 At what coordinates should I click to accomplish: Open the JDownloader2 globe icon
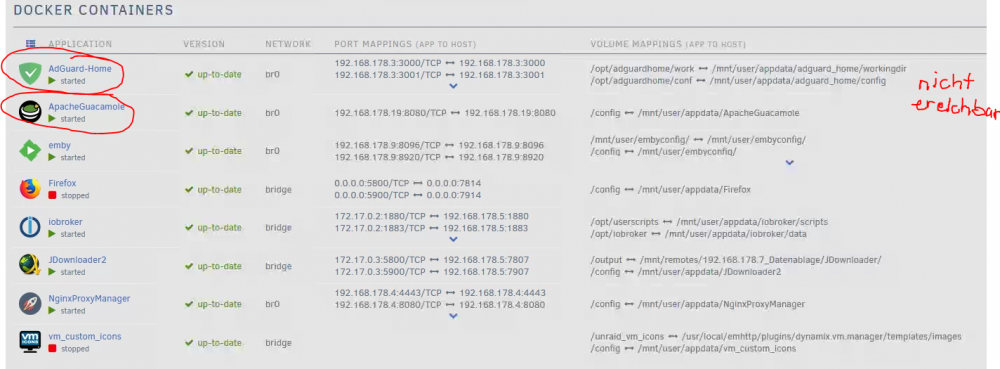pos(30,266)
